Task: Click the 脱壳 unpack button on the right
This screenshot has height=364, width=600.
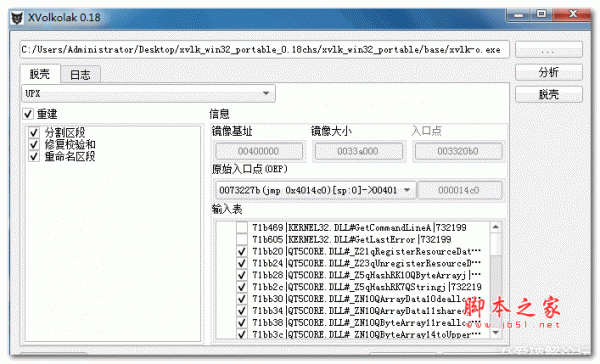Action: point(549,94)
